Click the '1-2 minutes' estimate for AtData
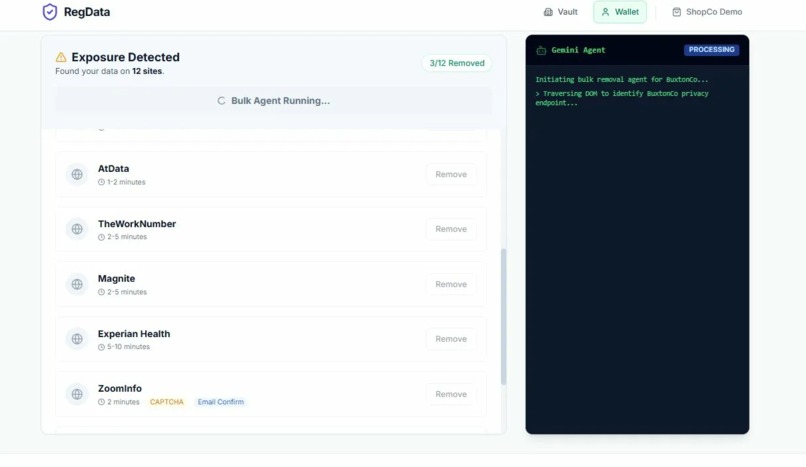This screenshot has height=467, width=806. 126,182
